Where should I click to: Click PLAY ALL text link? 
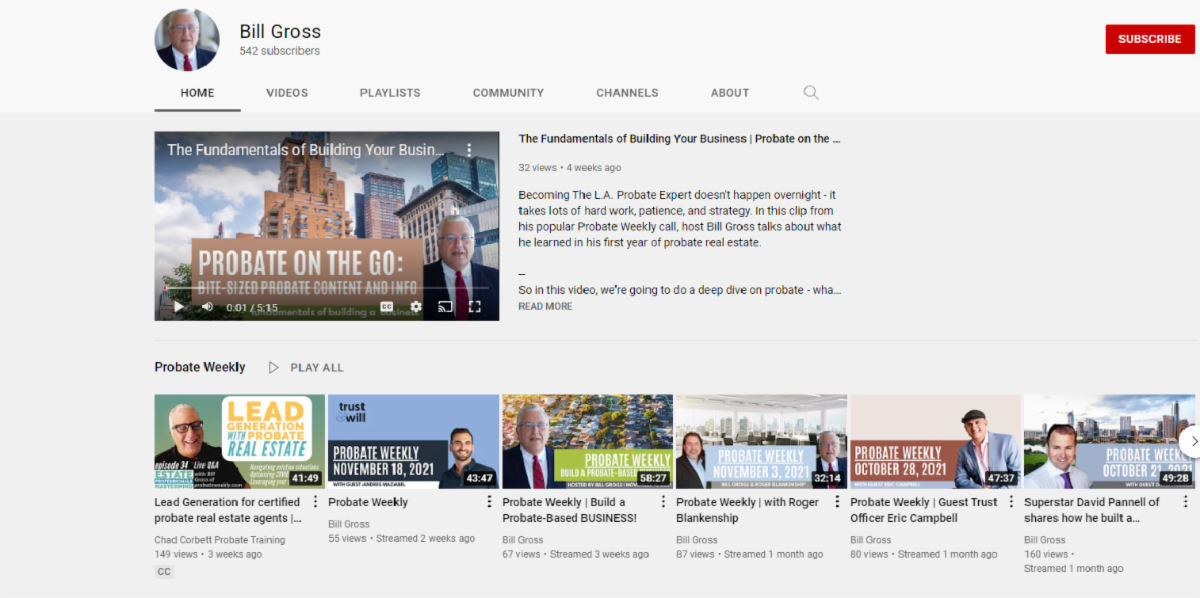coord(317,367)
